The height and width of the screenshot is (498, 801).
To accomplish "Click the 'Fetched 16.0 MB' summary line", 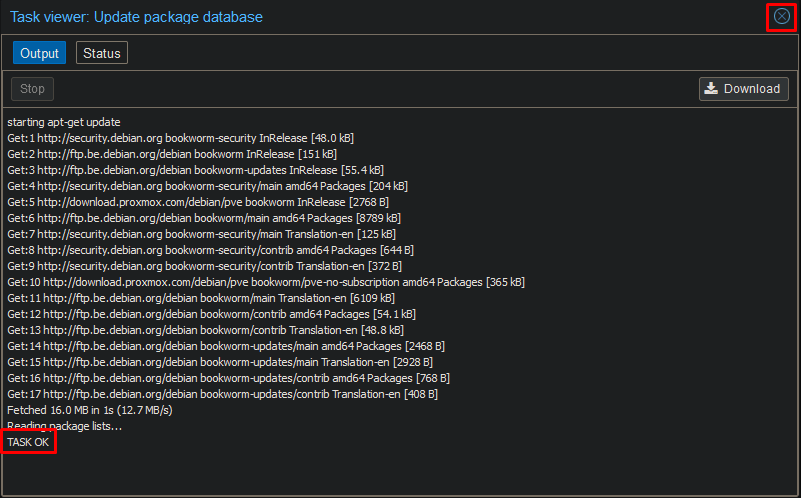I will 89,410.
